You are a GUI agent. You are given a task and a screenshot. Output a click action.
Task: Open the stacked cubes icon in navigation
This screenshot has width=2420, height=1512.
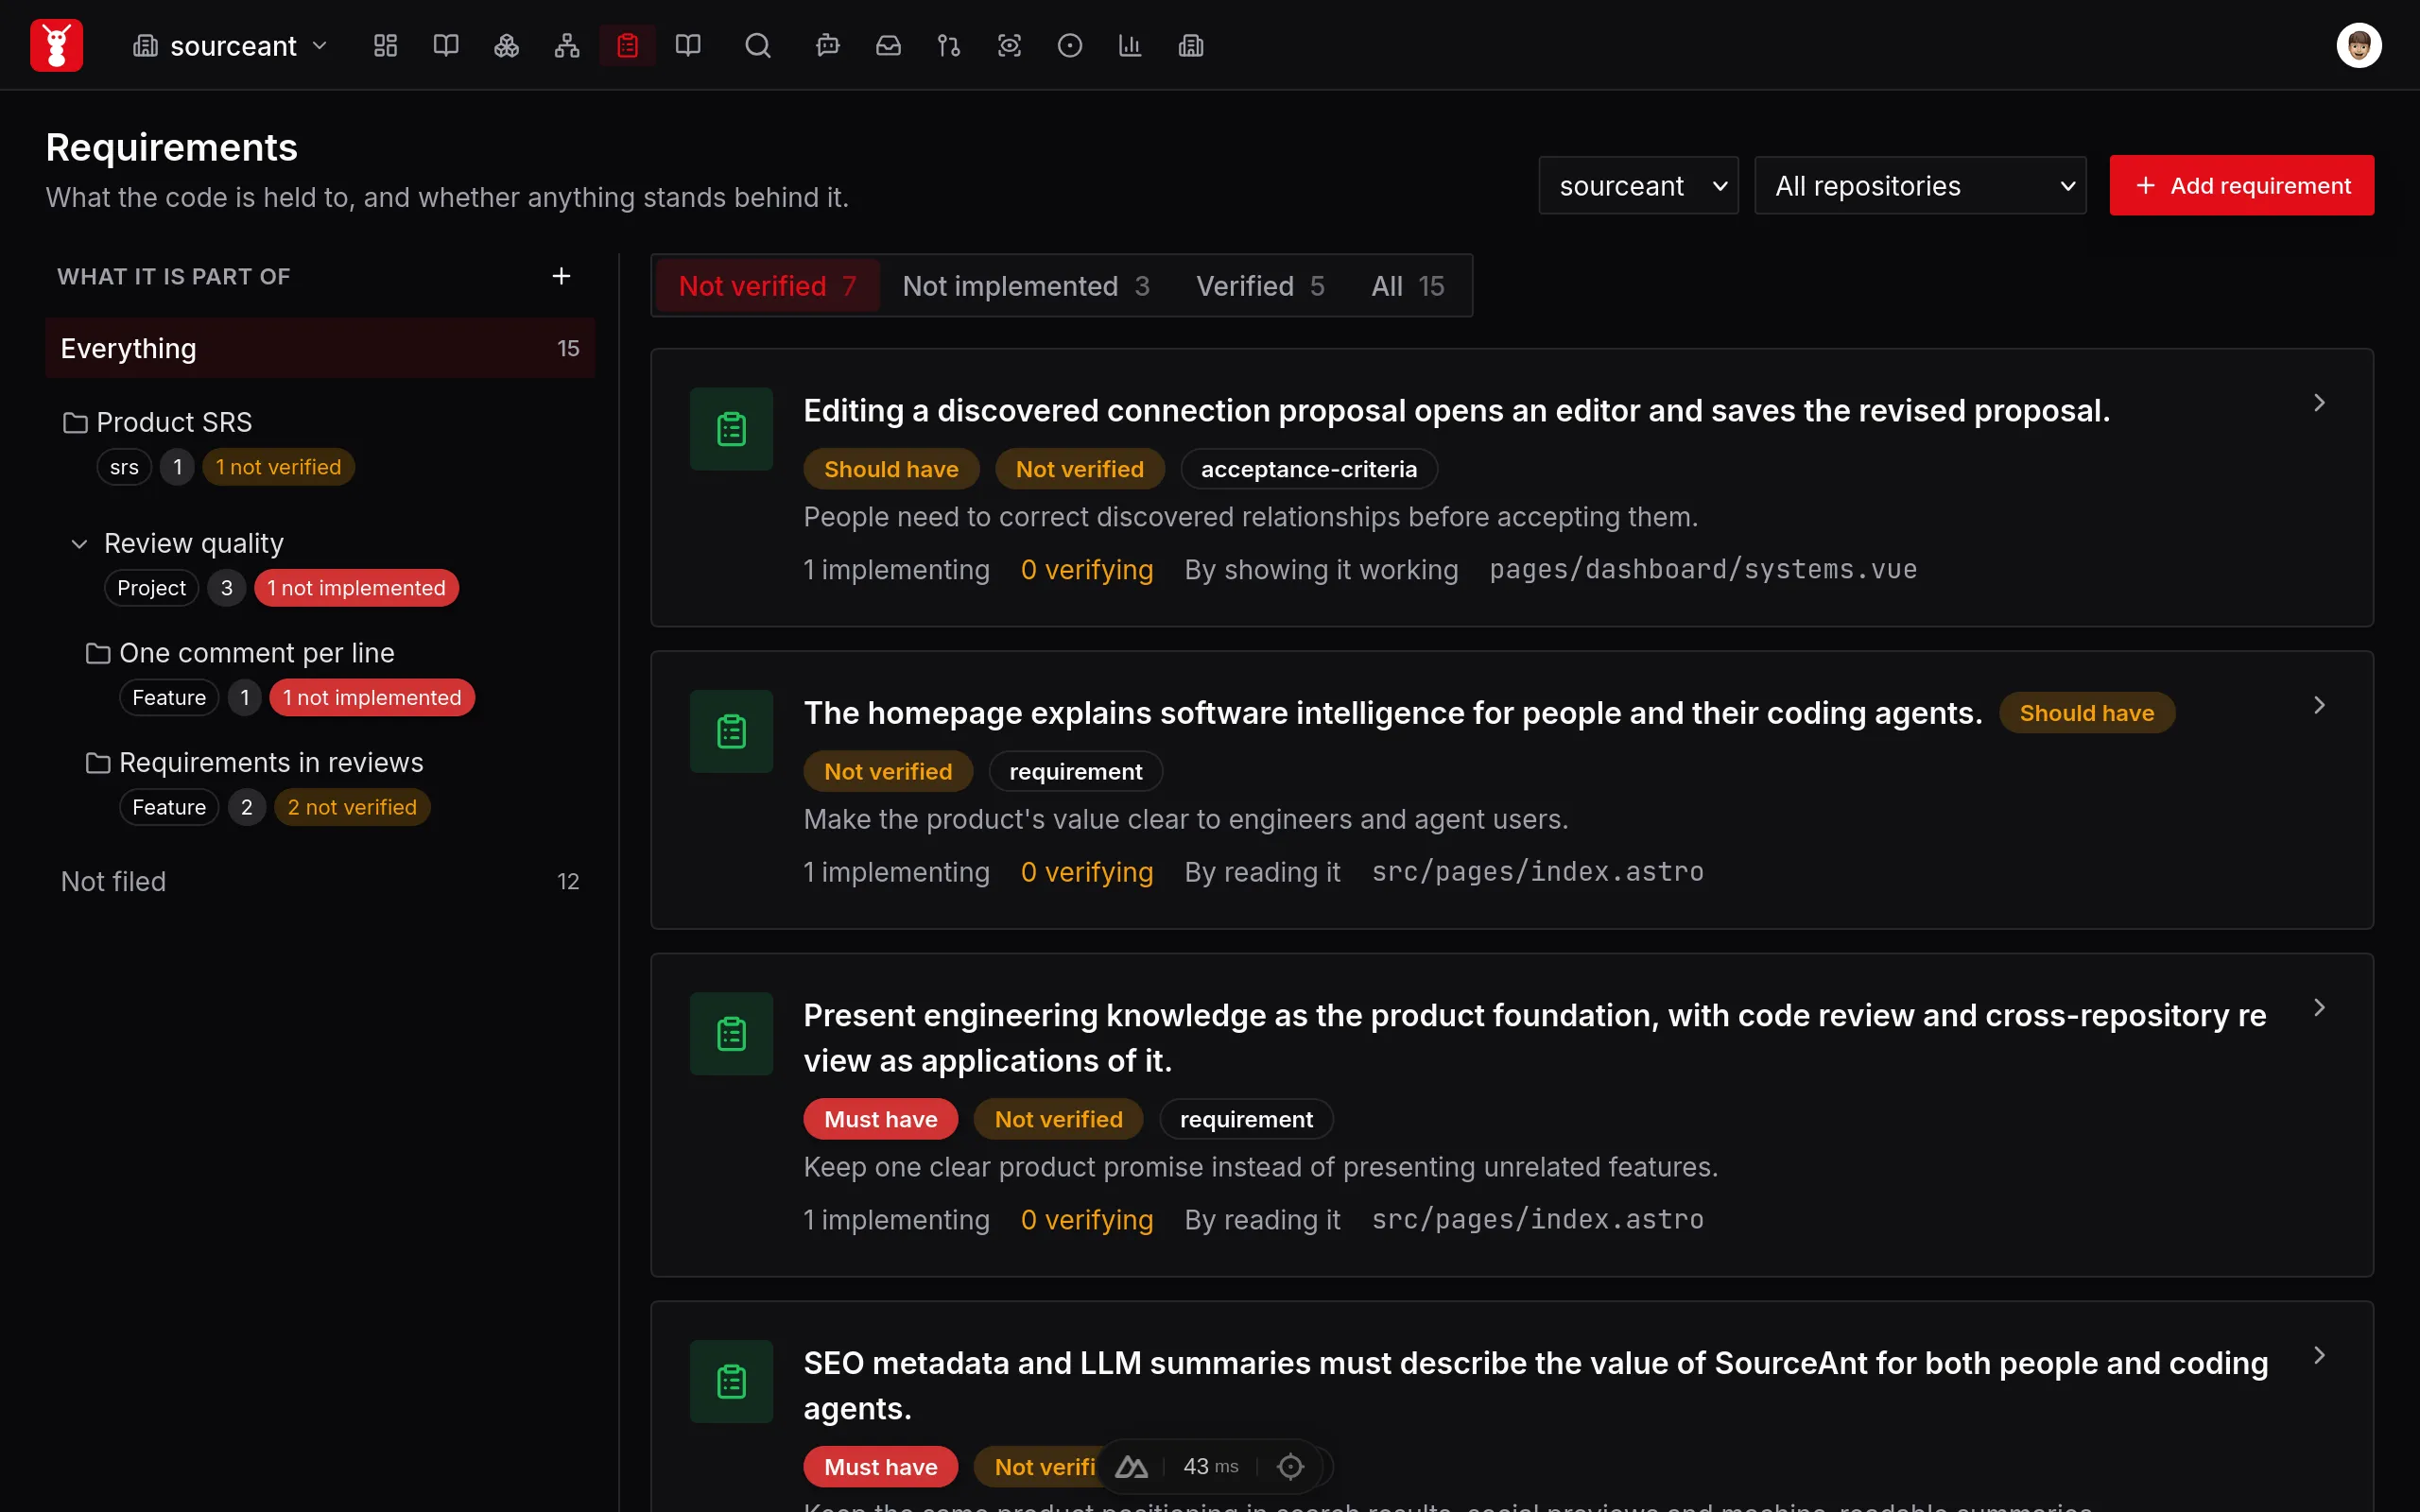506,45
